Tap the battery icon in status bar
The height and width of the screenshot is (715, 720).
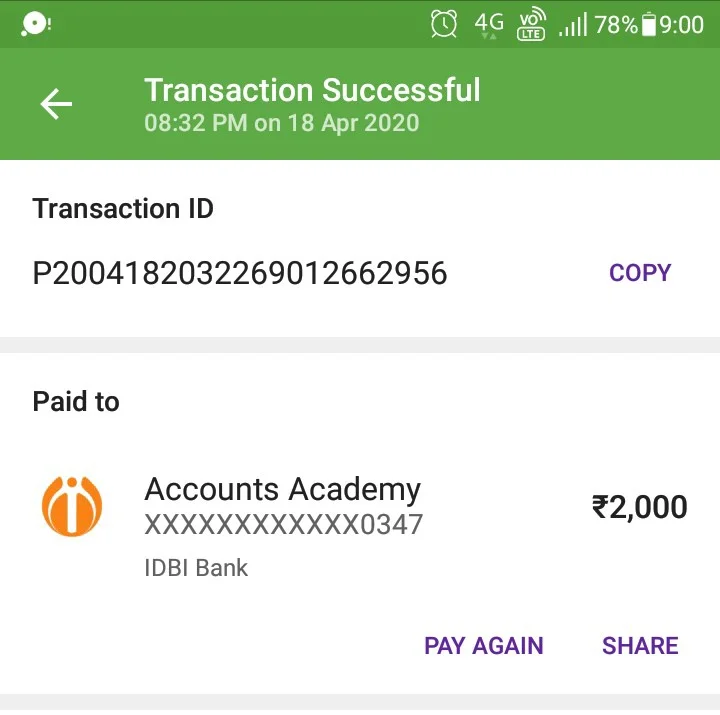(x=649, y=24)
